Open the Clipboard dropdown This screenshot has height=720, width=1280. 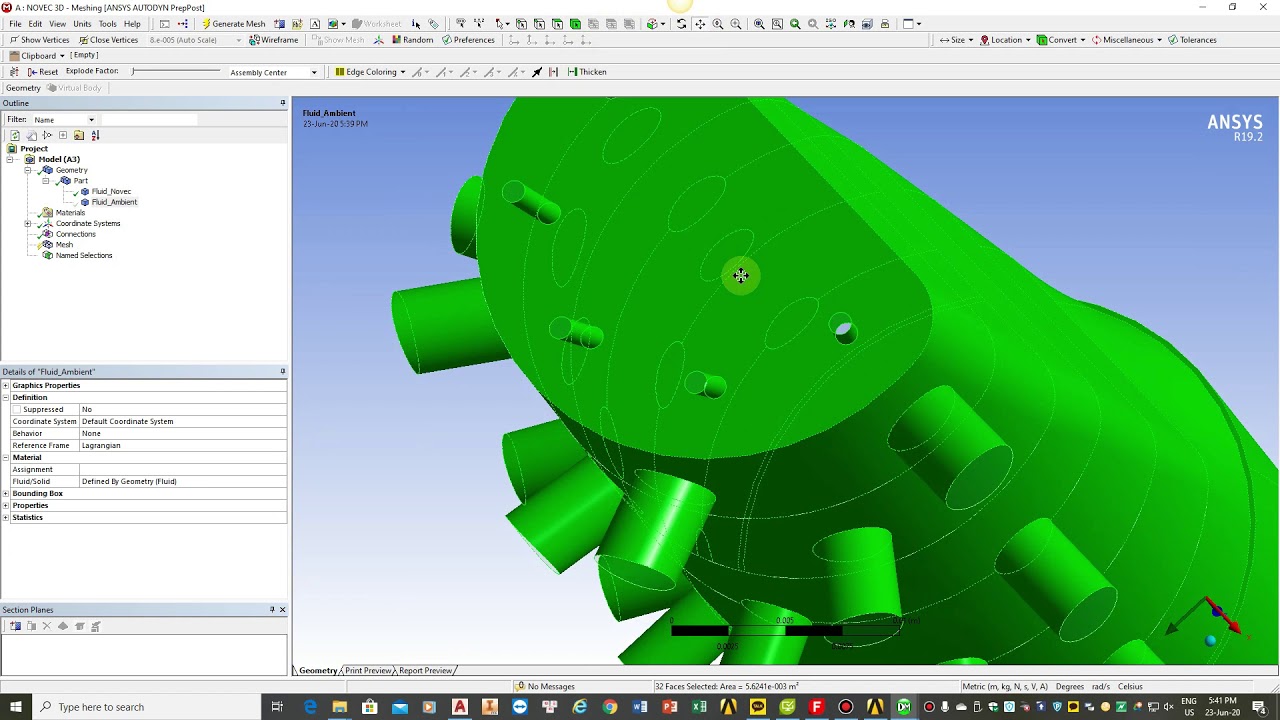[37, 56]
